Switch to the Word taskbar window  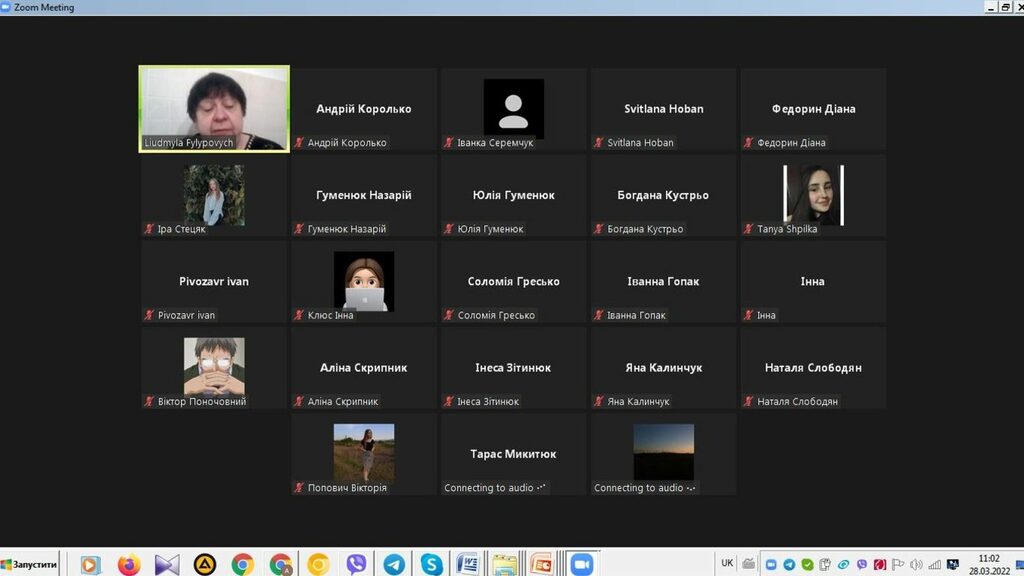pyautogui.click(x=467, y=564)
